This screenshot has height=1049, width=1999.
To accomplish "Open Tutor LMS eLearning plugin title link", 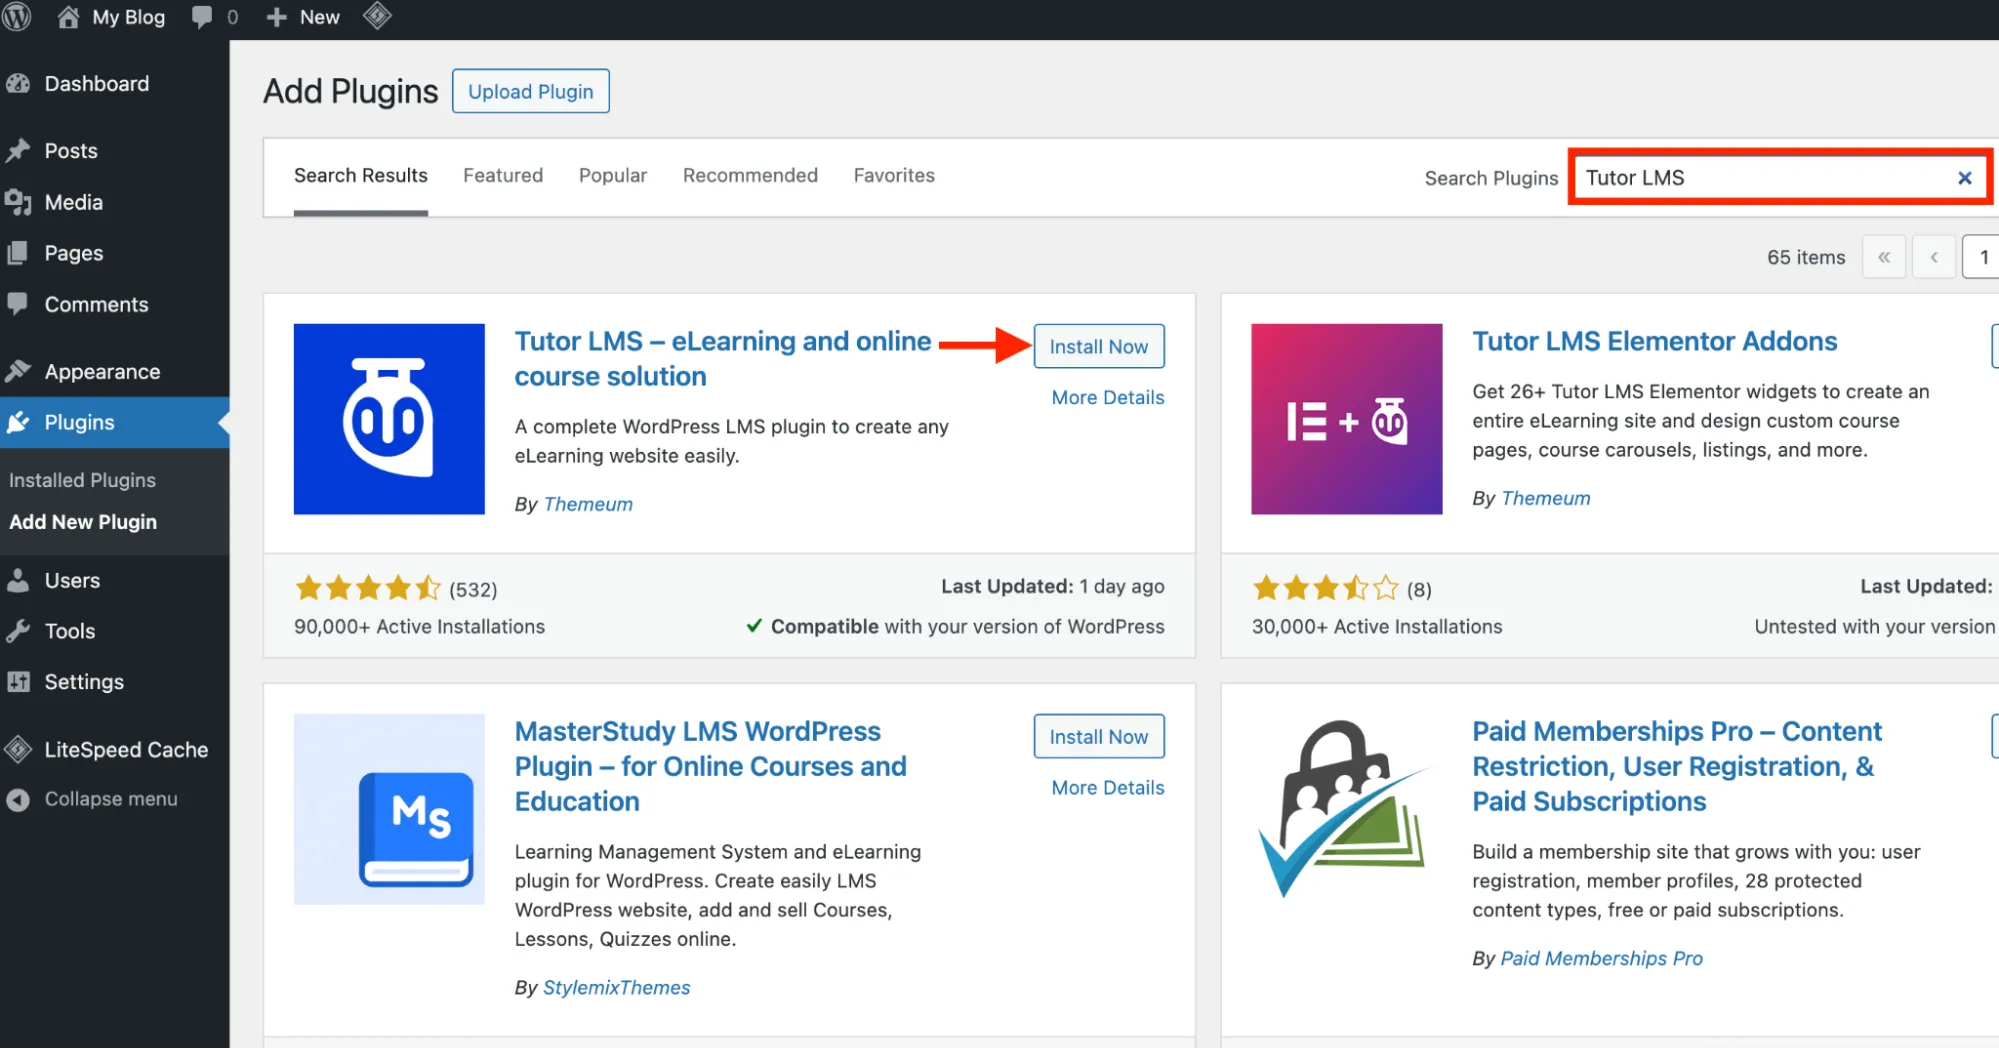I will click(x=723, y=359).
